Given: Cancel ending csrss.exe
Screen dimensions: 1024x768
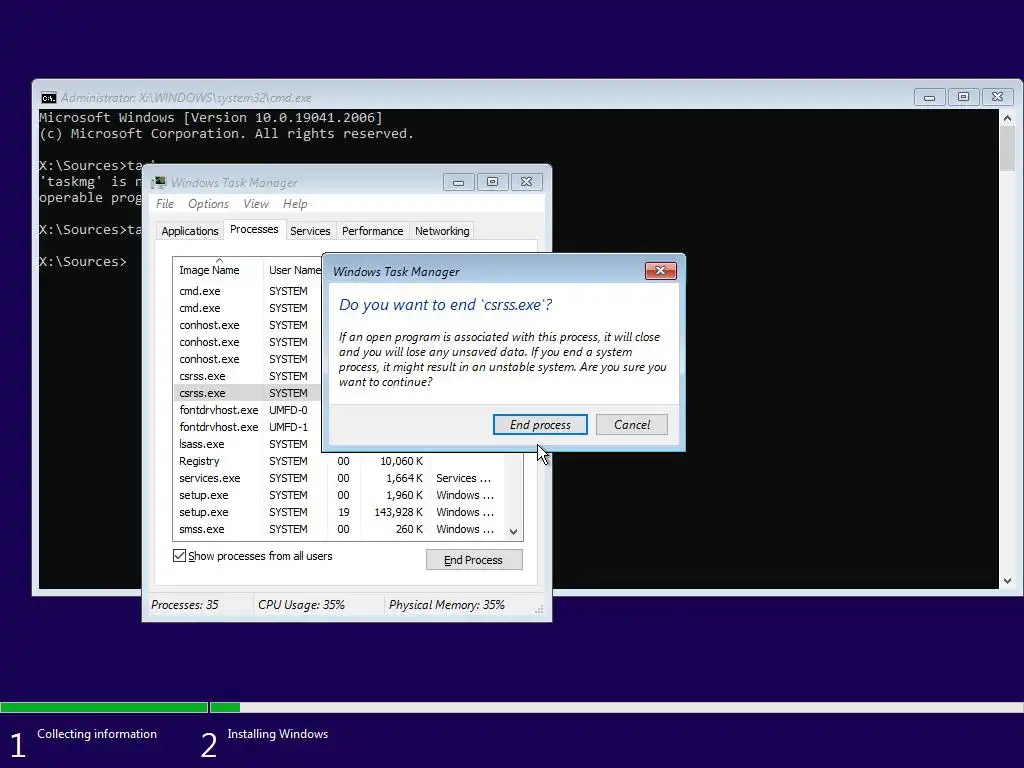Looking at the screenshot, I should 632,424.
